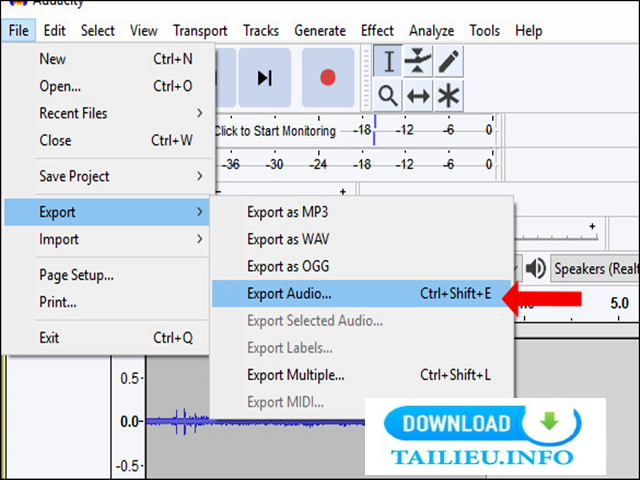Click the 0.5 value on the vertical scale
The image size is (640, 480).
click(129, 378)
